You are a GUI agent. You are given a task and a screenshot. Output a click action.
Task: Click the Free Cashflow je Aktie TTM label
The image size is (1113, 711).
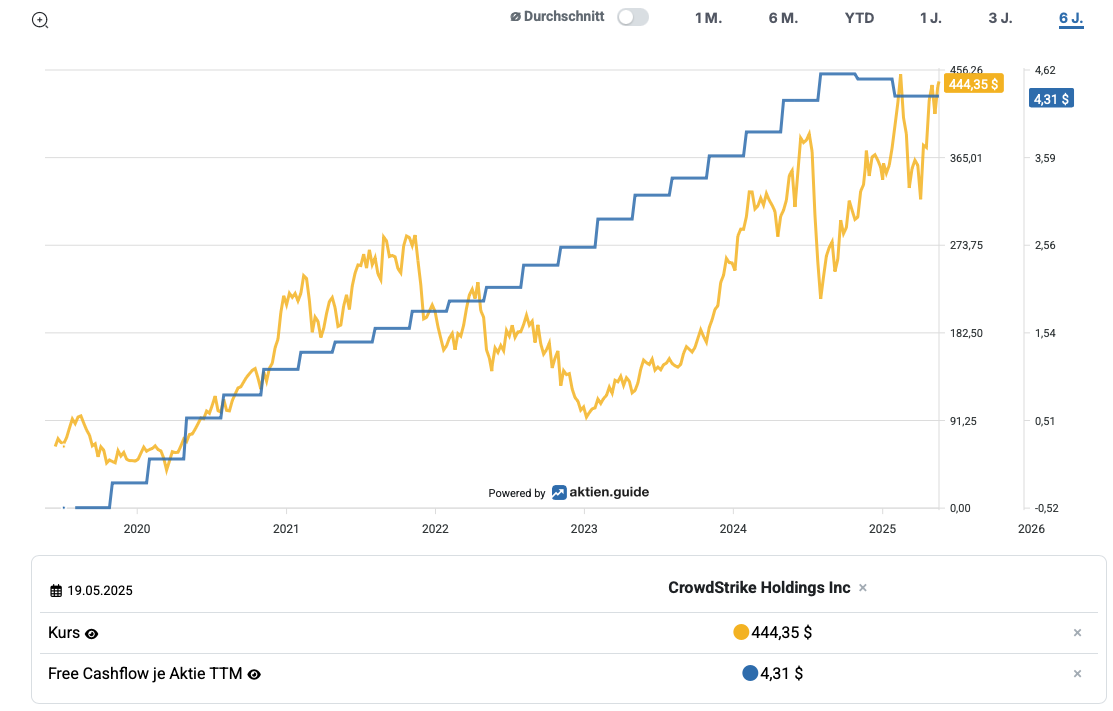(x=145, y=674)
